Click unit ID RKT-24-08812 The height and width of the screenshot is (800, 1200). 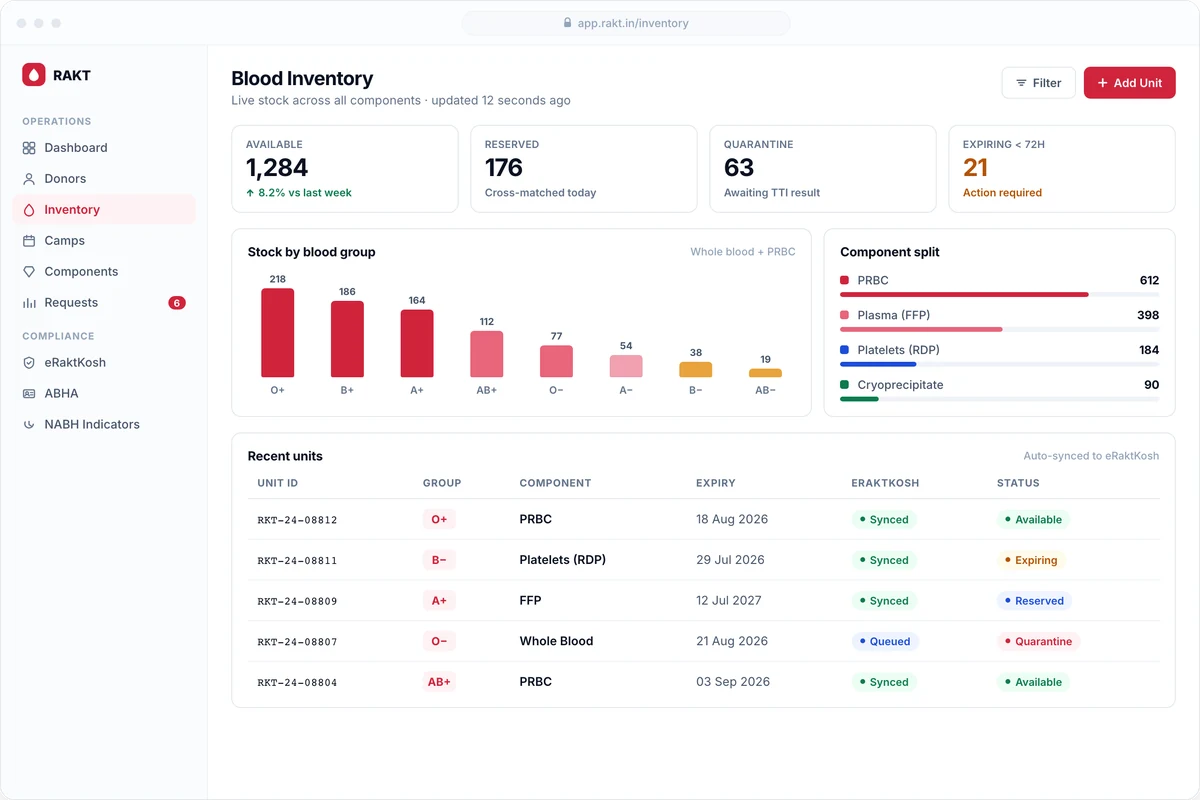297,520
